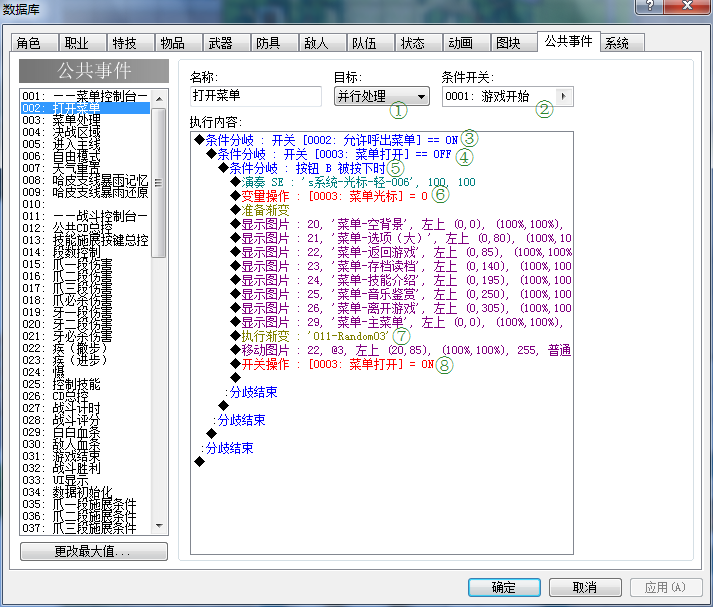The width and height of the screenshot is (713, 607).
Task: Click the 更改最大值 button
Action: pyautogui.click(x=94, y=552)
